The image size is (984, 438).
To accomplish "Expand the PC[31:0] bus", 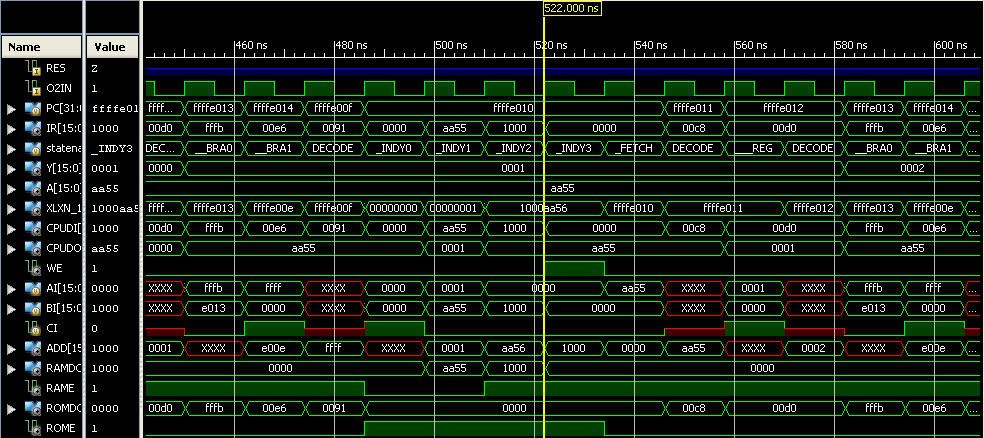I will click(11, 108).
